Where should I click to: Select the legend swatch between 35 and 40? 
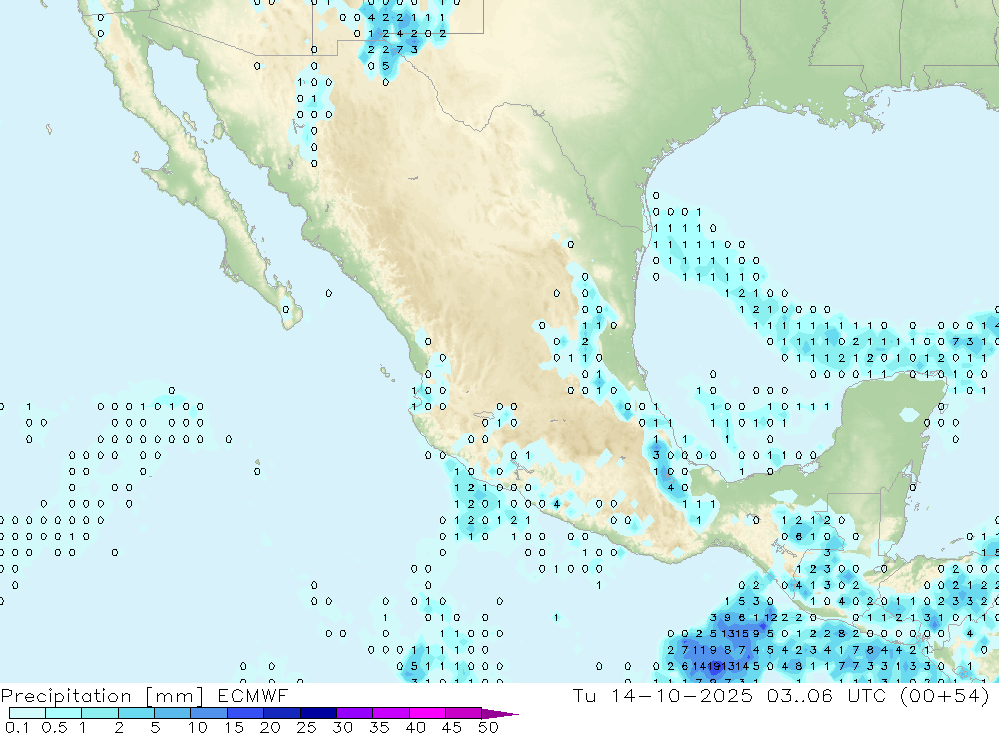pyautogui.click(x=390, y=713)
